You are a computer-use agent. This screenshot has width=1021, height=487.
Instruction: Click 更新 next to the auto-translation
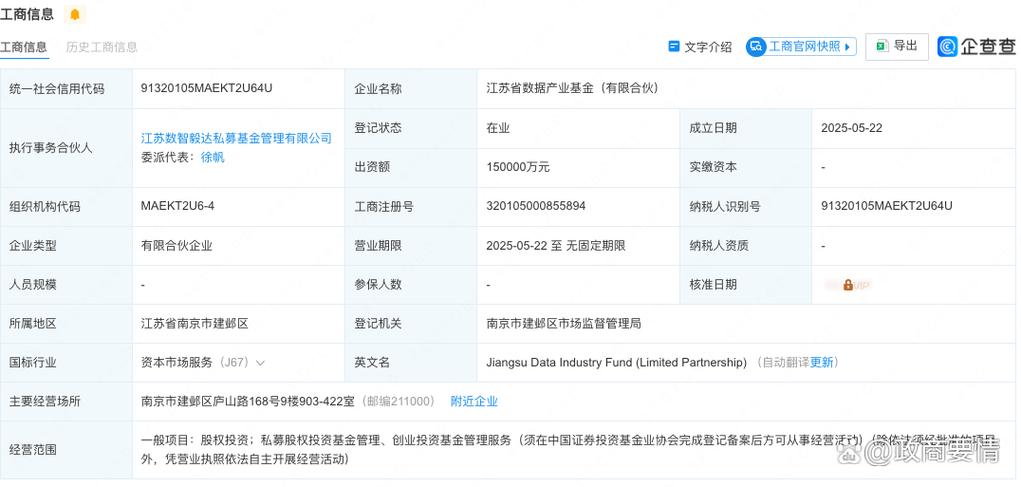pos(822,363)
